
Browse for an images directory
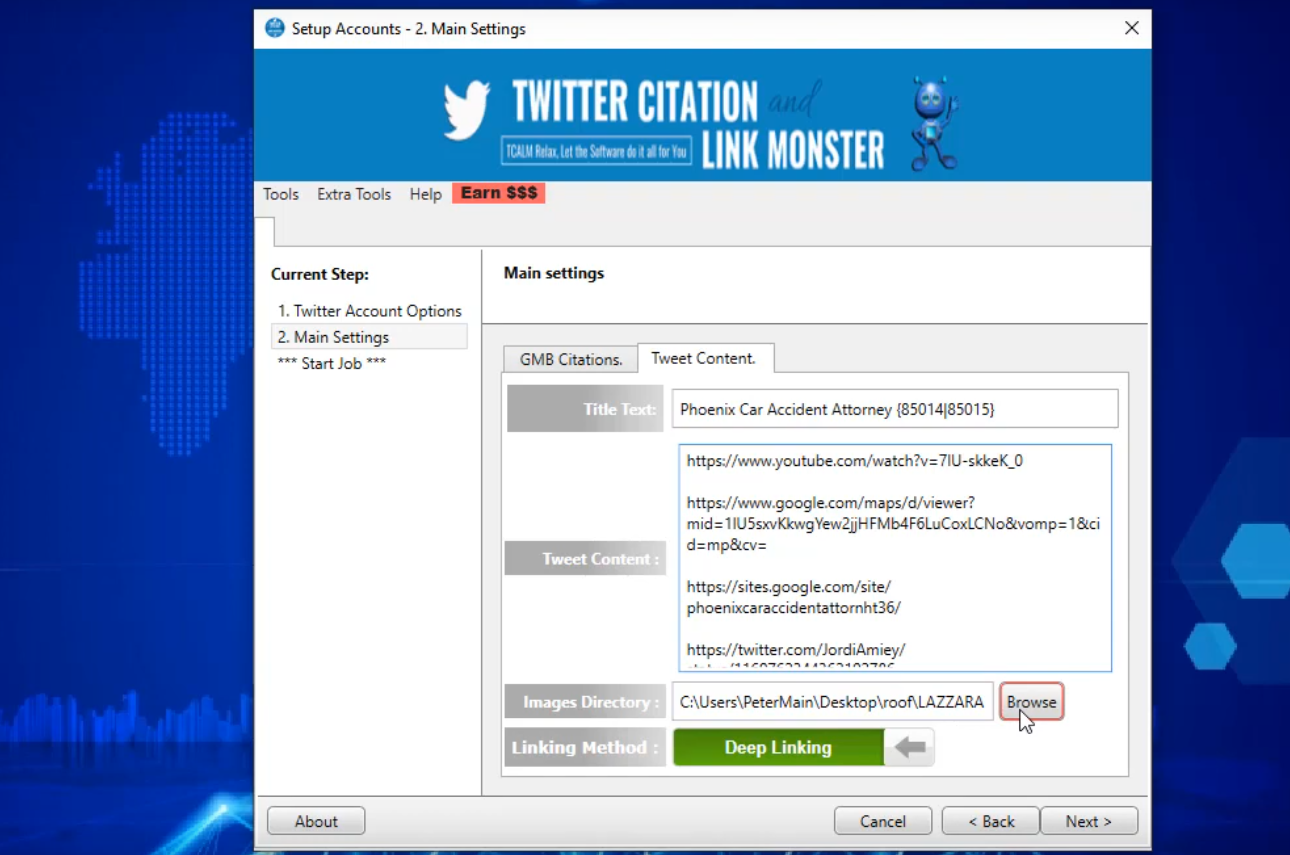coord(1031,702)
